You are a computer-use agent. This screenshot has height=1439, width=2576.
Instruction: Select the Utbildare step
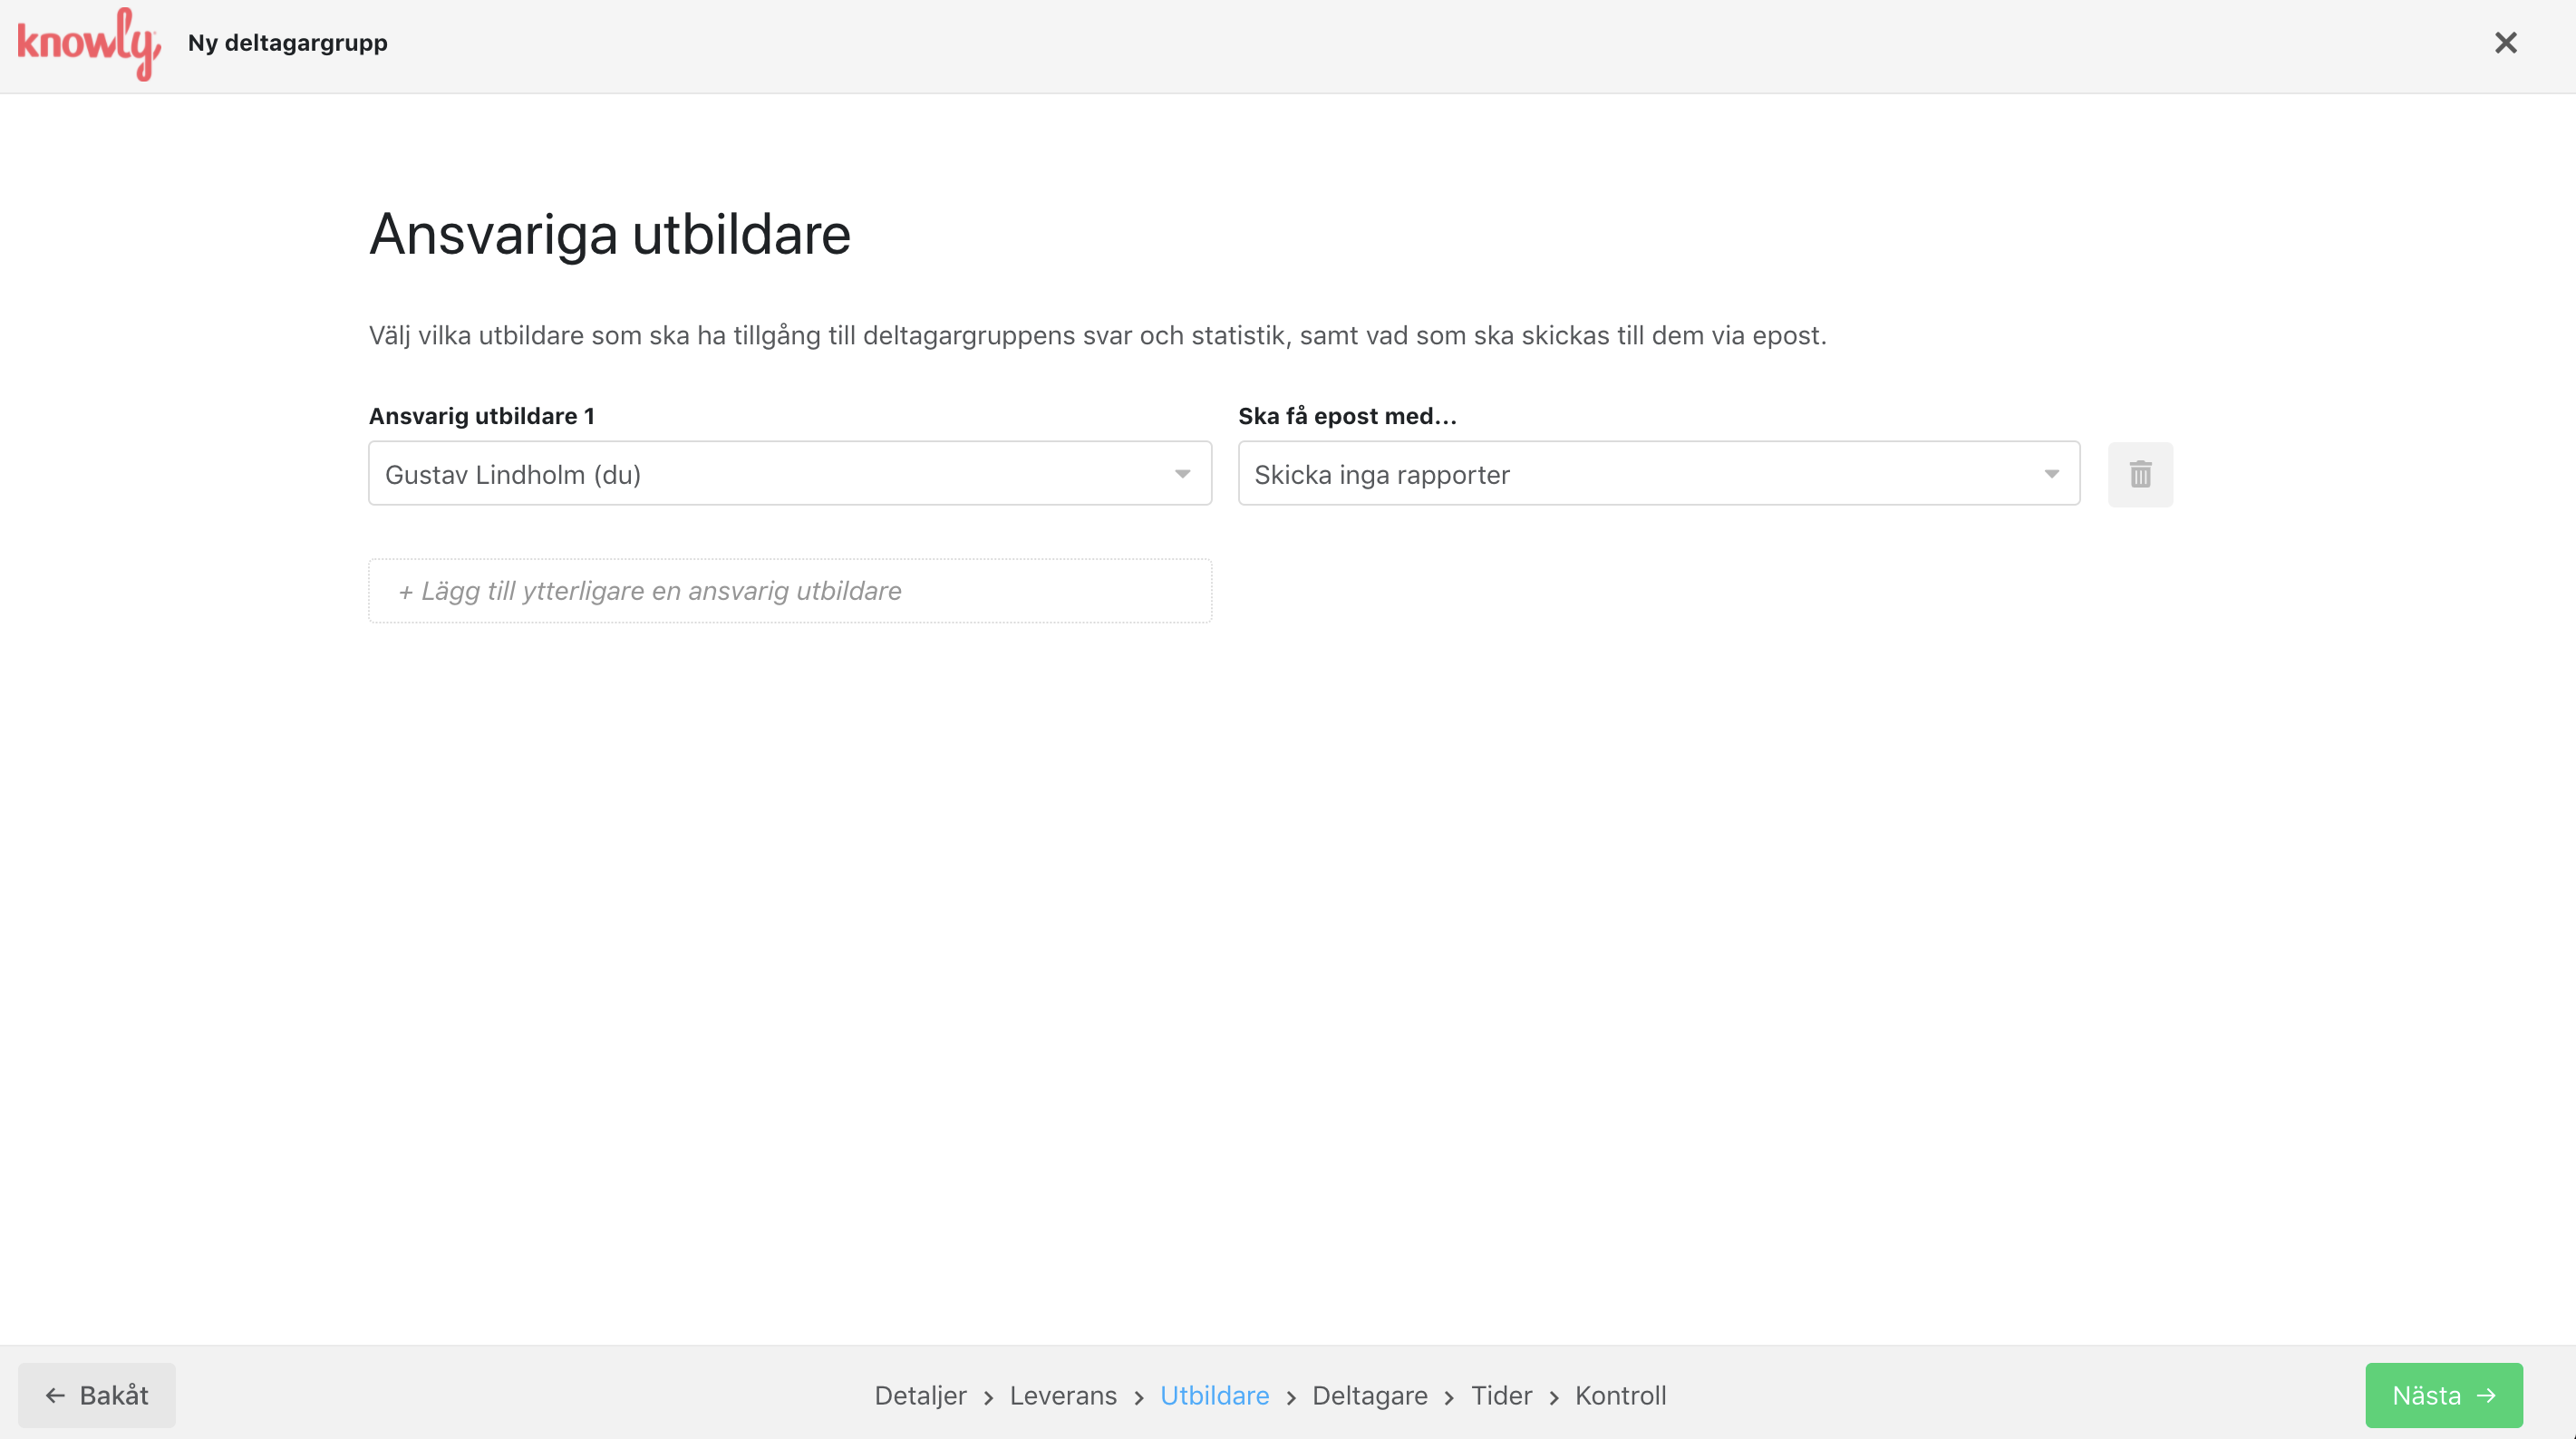pyautogui.click(x=1214, y=1395)
